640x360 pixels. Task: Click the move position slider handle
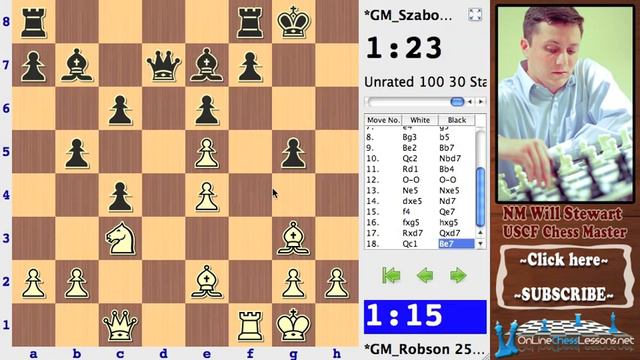tap(457, 102)
